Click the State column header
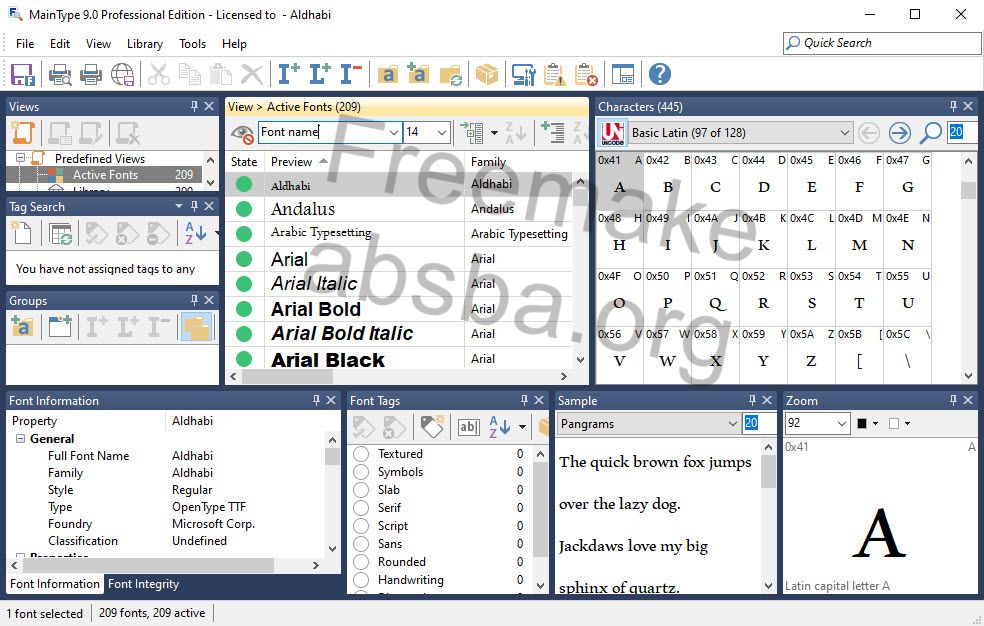Image resolution: width=984 pixels, height=626 pixels. point(244,162)
